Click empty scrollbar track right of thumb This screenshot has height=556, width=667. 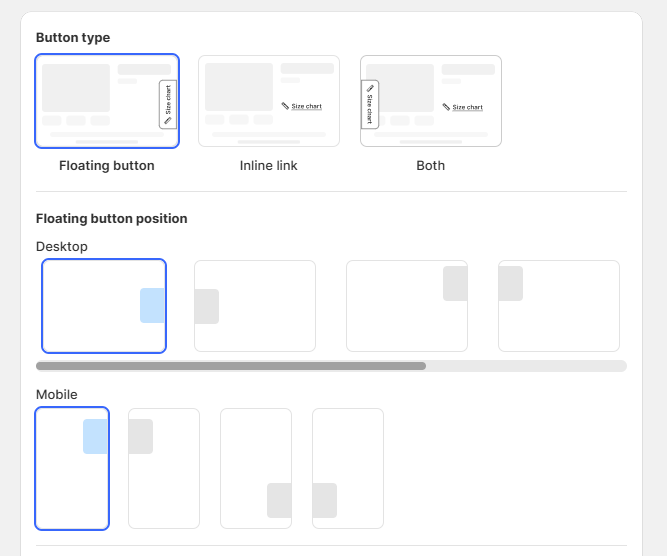526,366
